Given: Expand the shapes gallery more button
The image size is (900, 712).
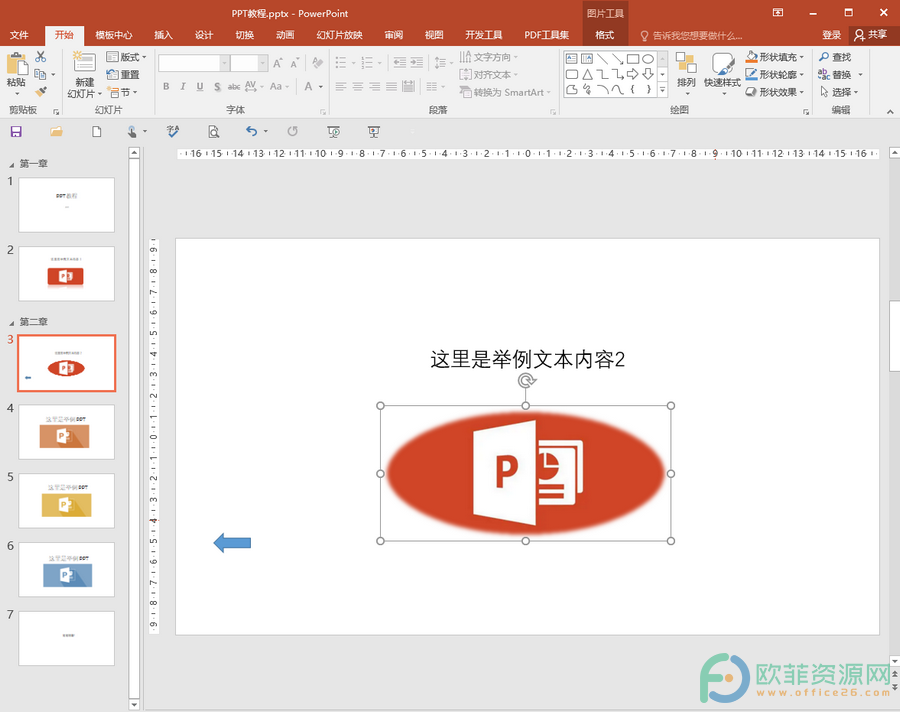Looking at the screenshot, I should (662, 90).
